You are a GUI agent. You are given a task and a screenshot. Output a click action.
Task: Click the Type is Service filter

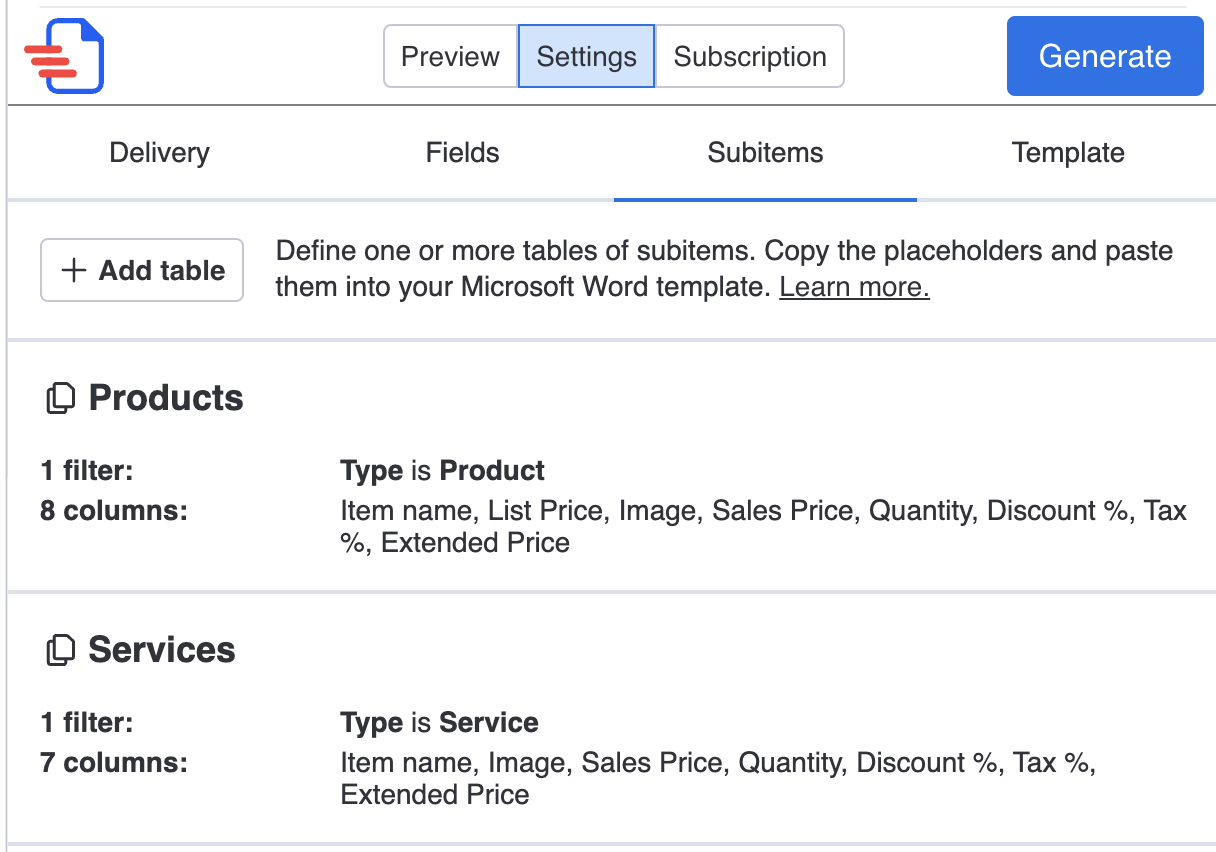439,722
